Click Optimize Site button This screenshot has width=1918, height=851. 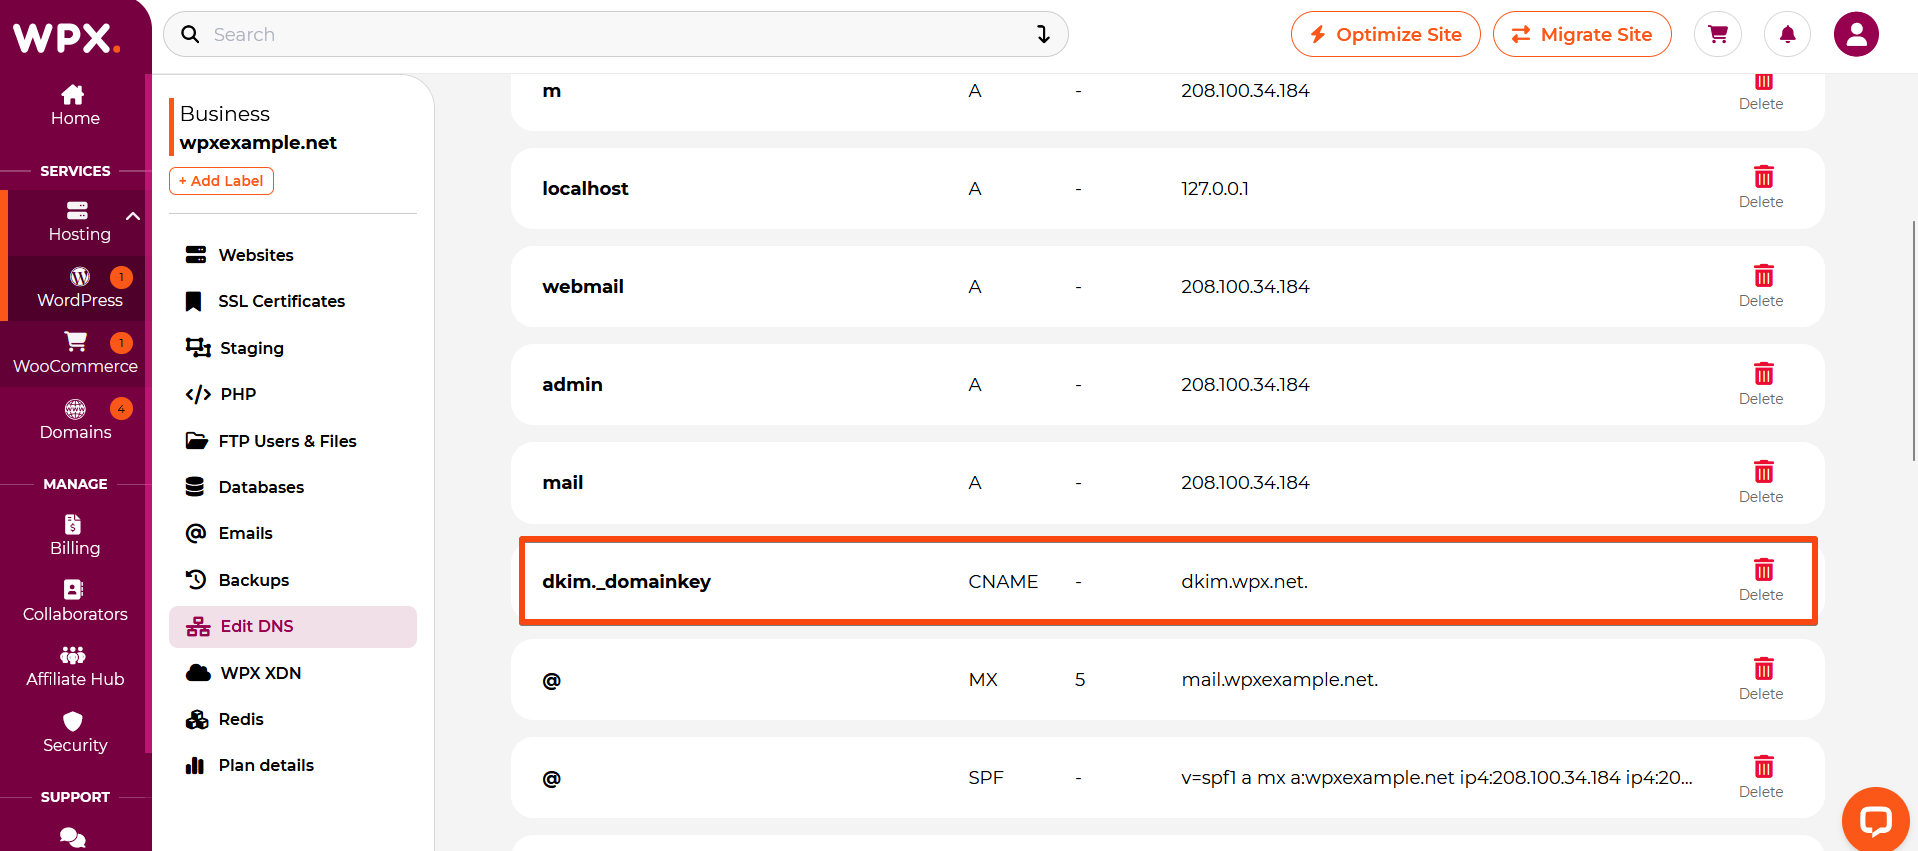1385,34
